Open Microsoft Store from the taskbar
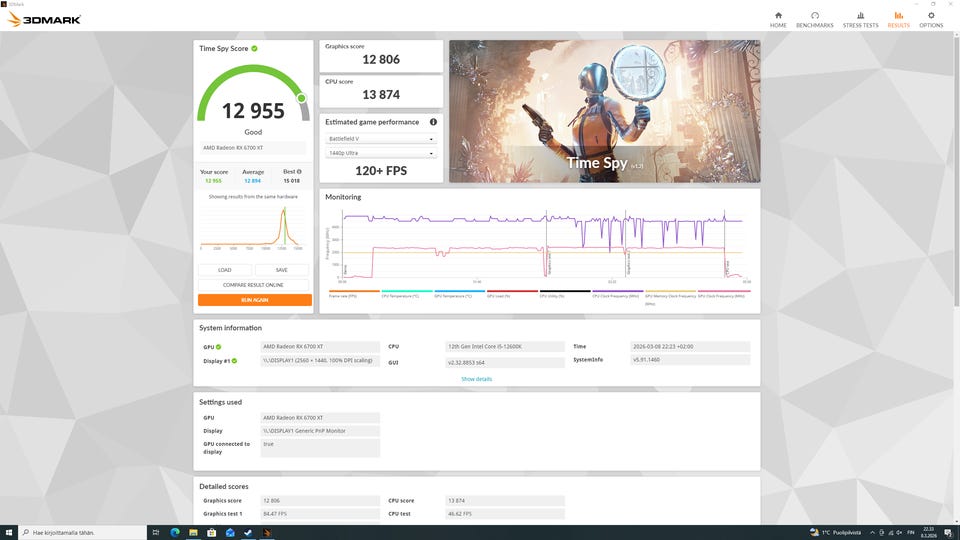The image size is (960, 540). point(211,533)
